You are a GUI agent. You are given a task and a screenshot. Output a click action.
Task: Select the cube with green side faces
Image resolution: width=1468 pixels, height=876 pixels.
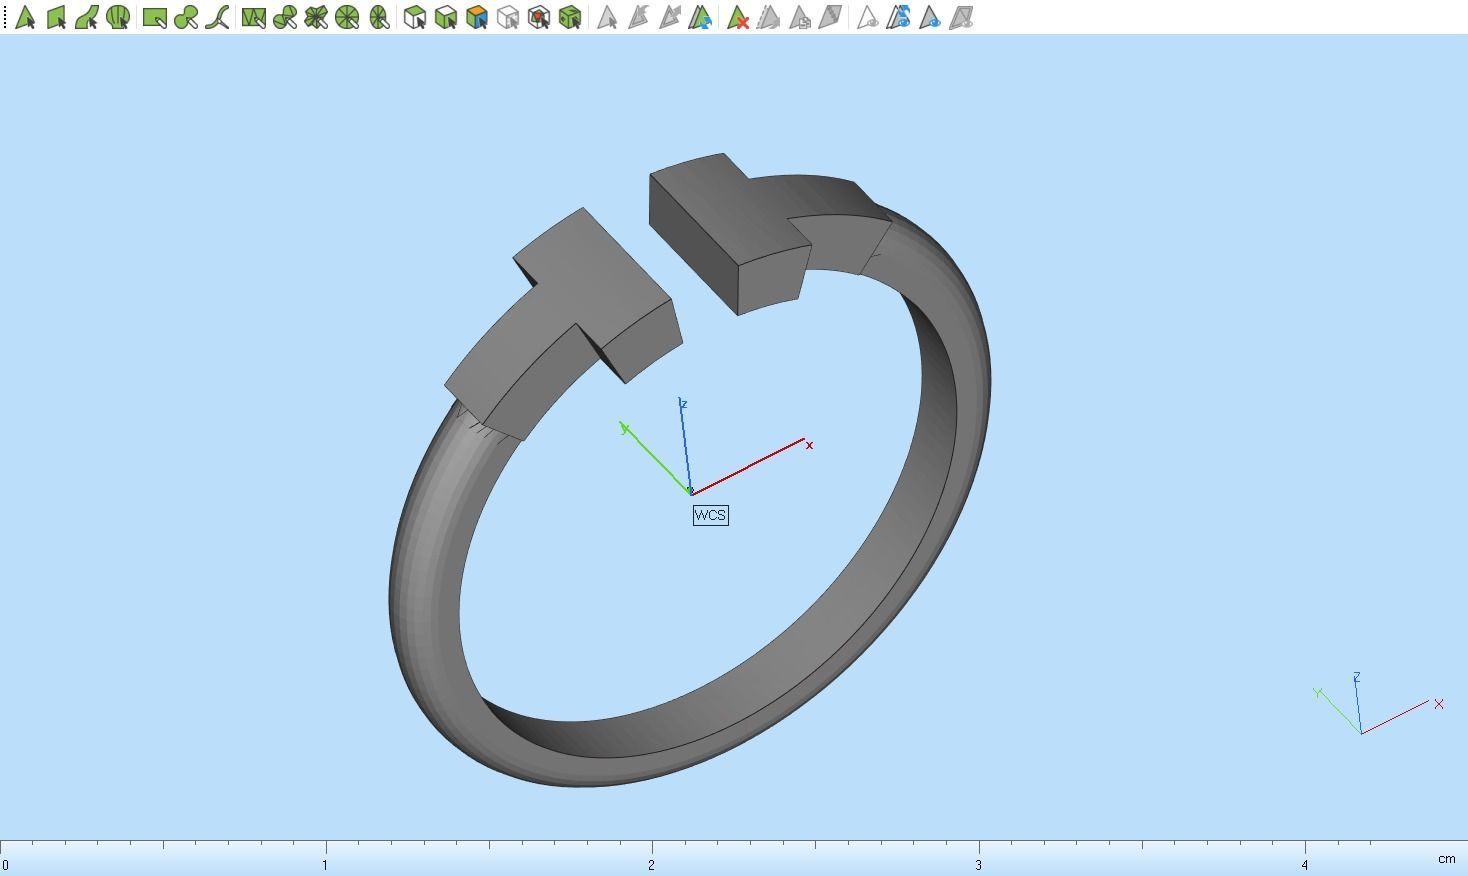[x=446, y=17]
